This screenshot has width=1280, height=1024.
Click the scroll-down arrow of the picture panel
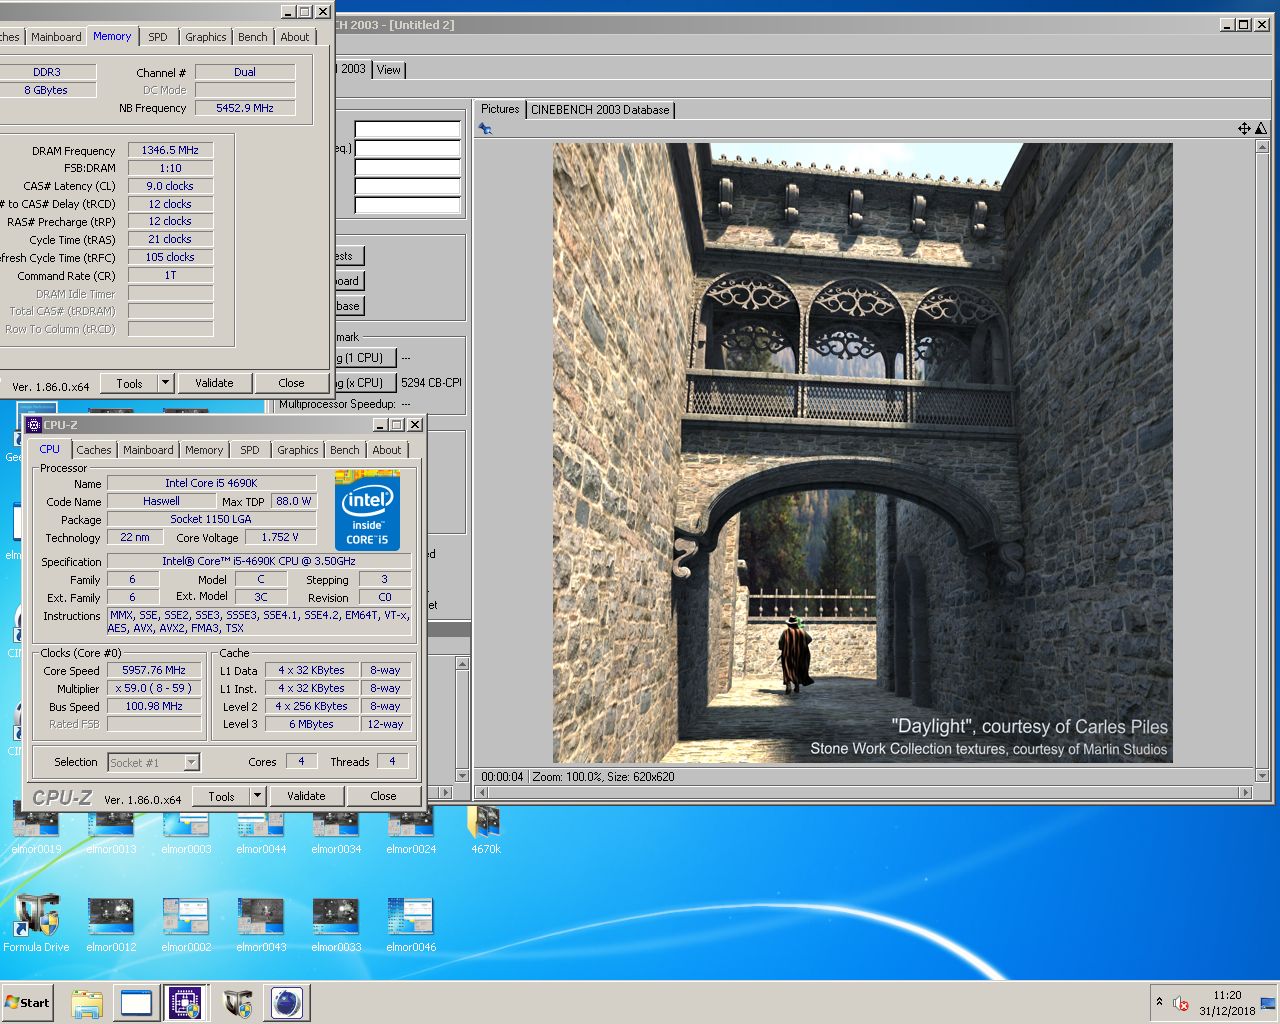click(x=1261, y=776)
